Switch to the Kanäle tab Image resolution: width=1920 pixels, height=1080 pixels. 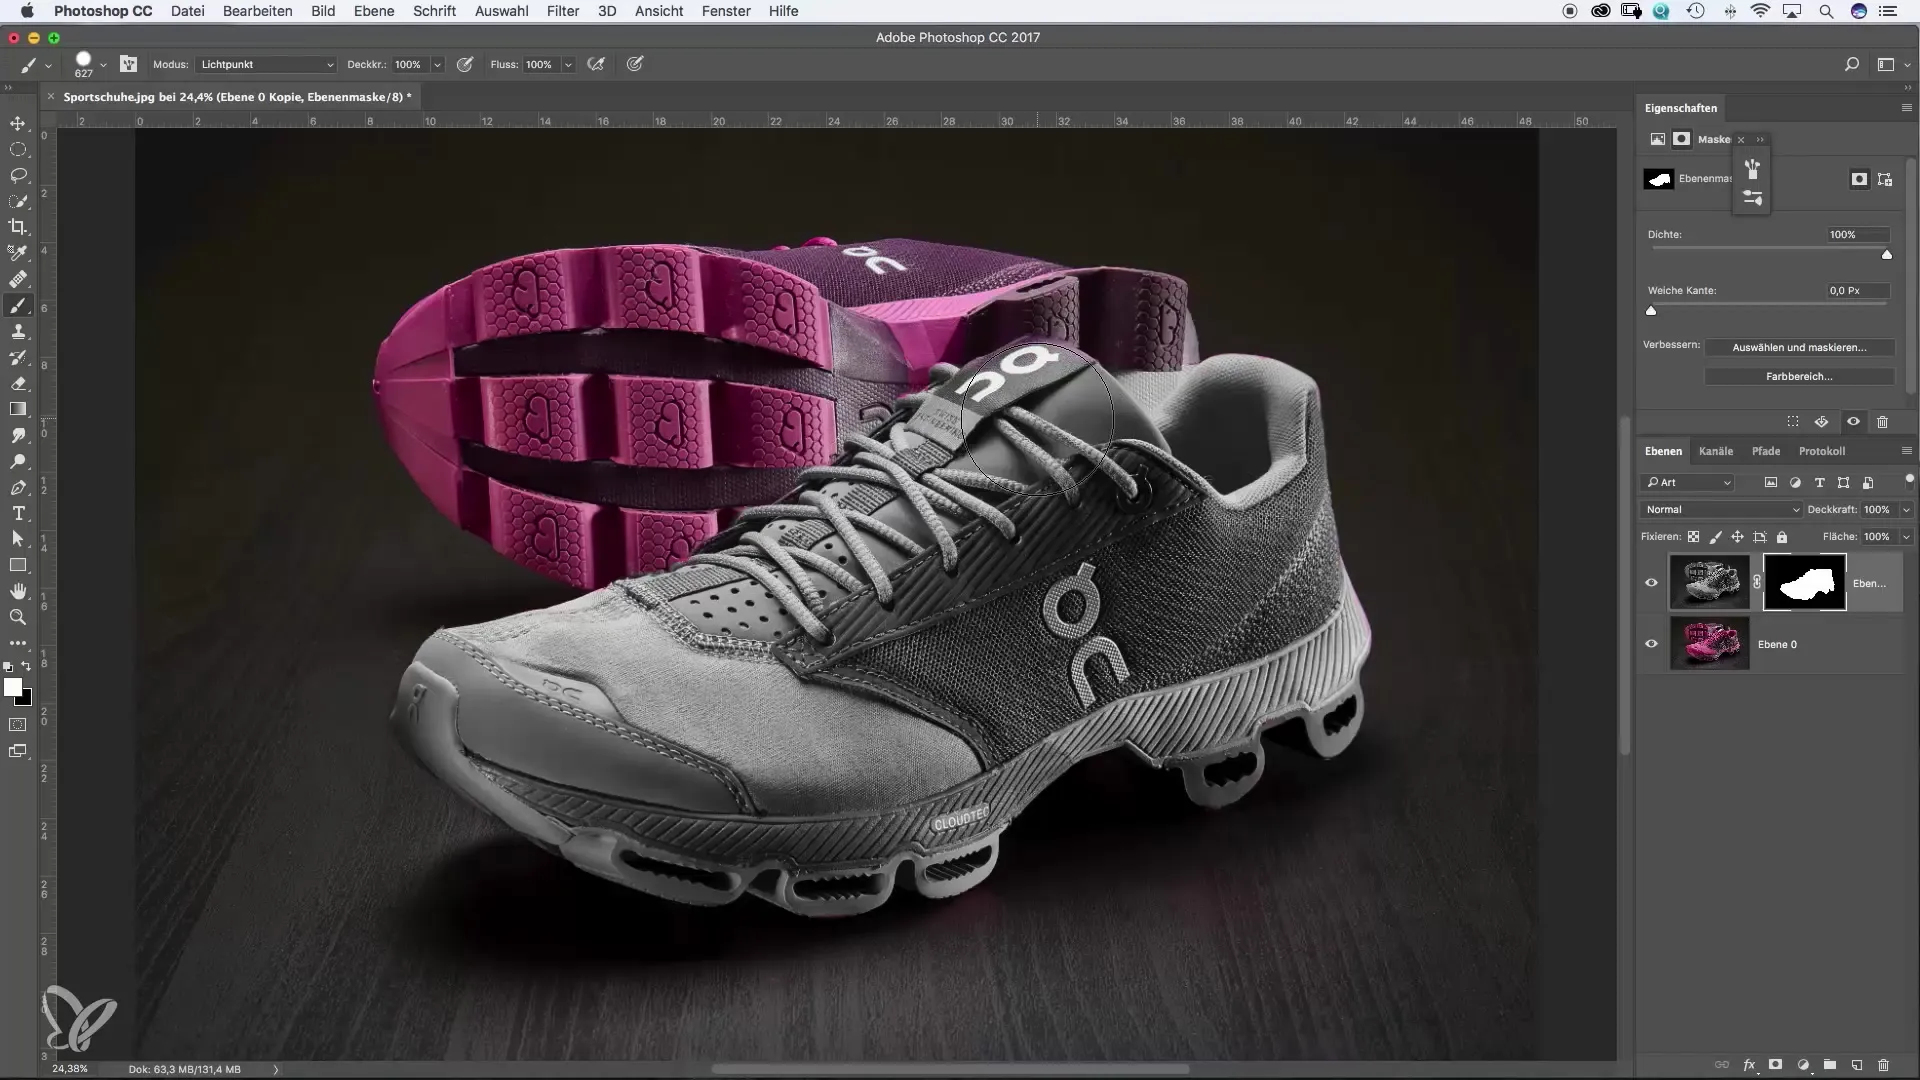(1716, 451)
